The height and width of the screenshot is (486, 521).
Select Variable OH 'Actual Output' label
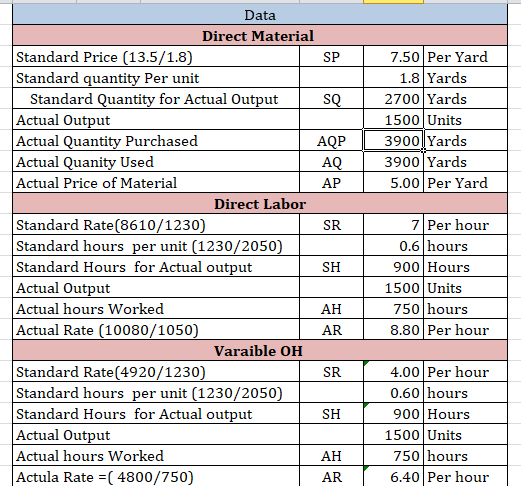click(156, 435)
